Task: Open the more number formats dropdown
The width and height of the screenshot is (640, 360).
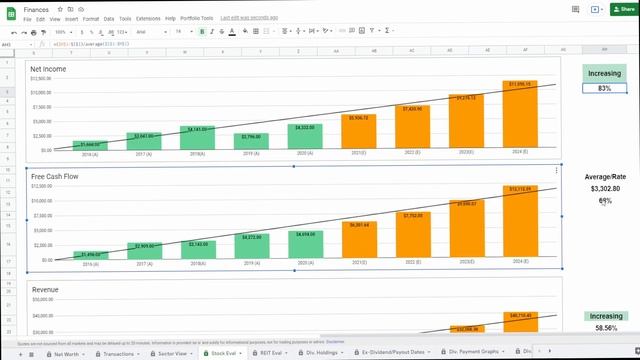Action: click(122, 32)
